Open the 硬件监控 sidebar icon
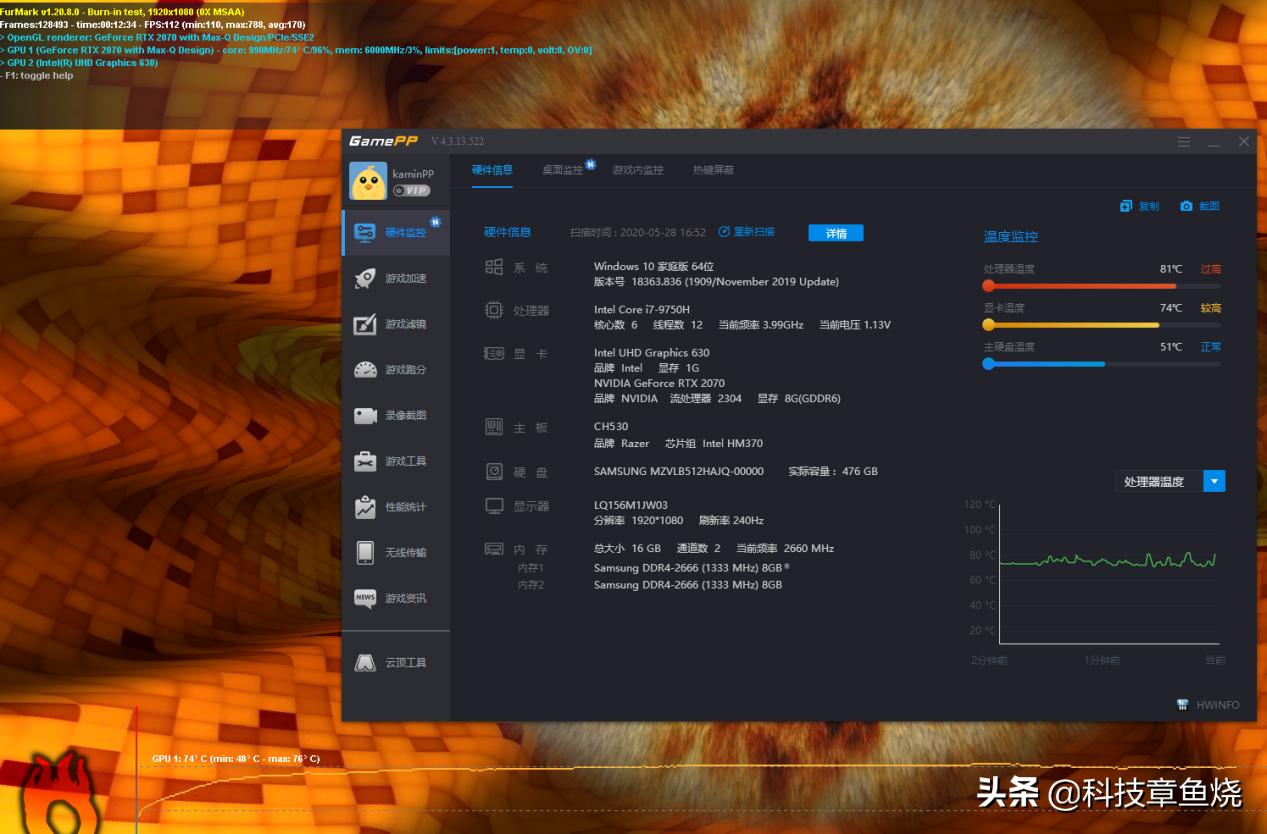Viewport: 1267px width, 834px height. pos(365,232)
